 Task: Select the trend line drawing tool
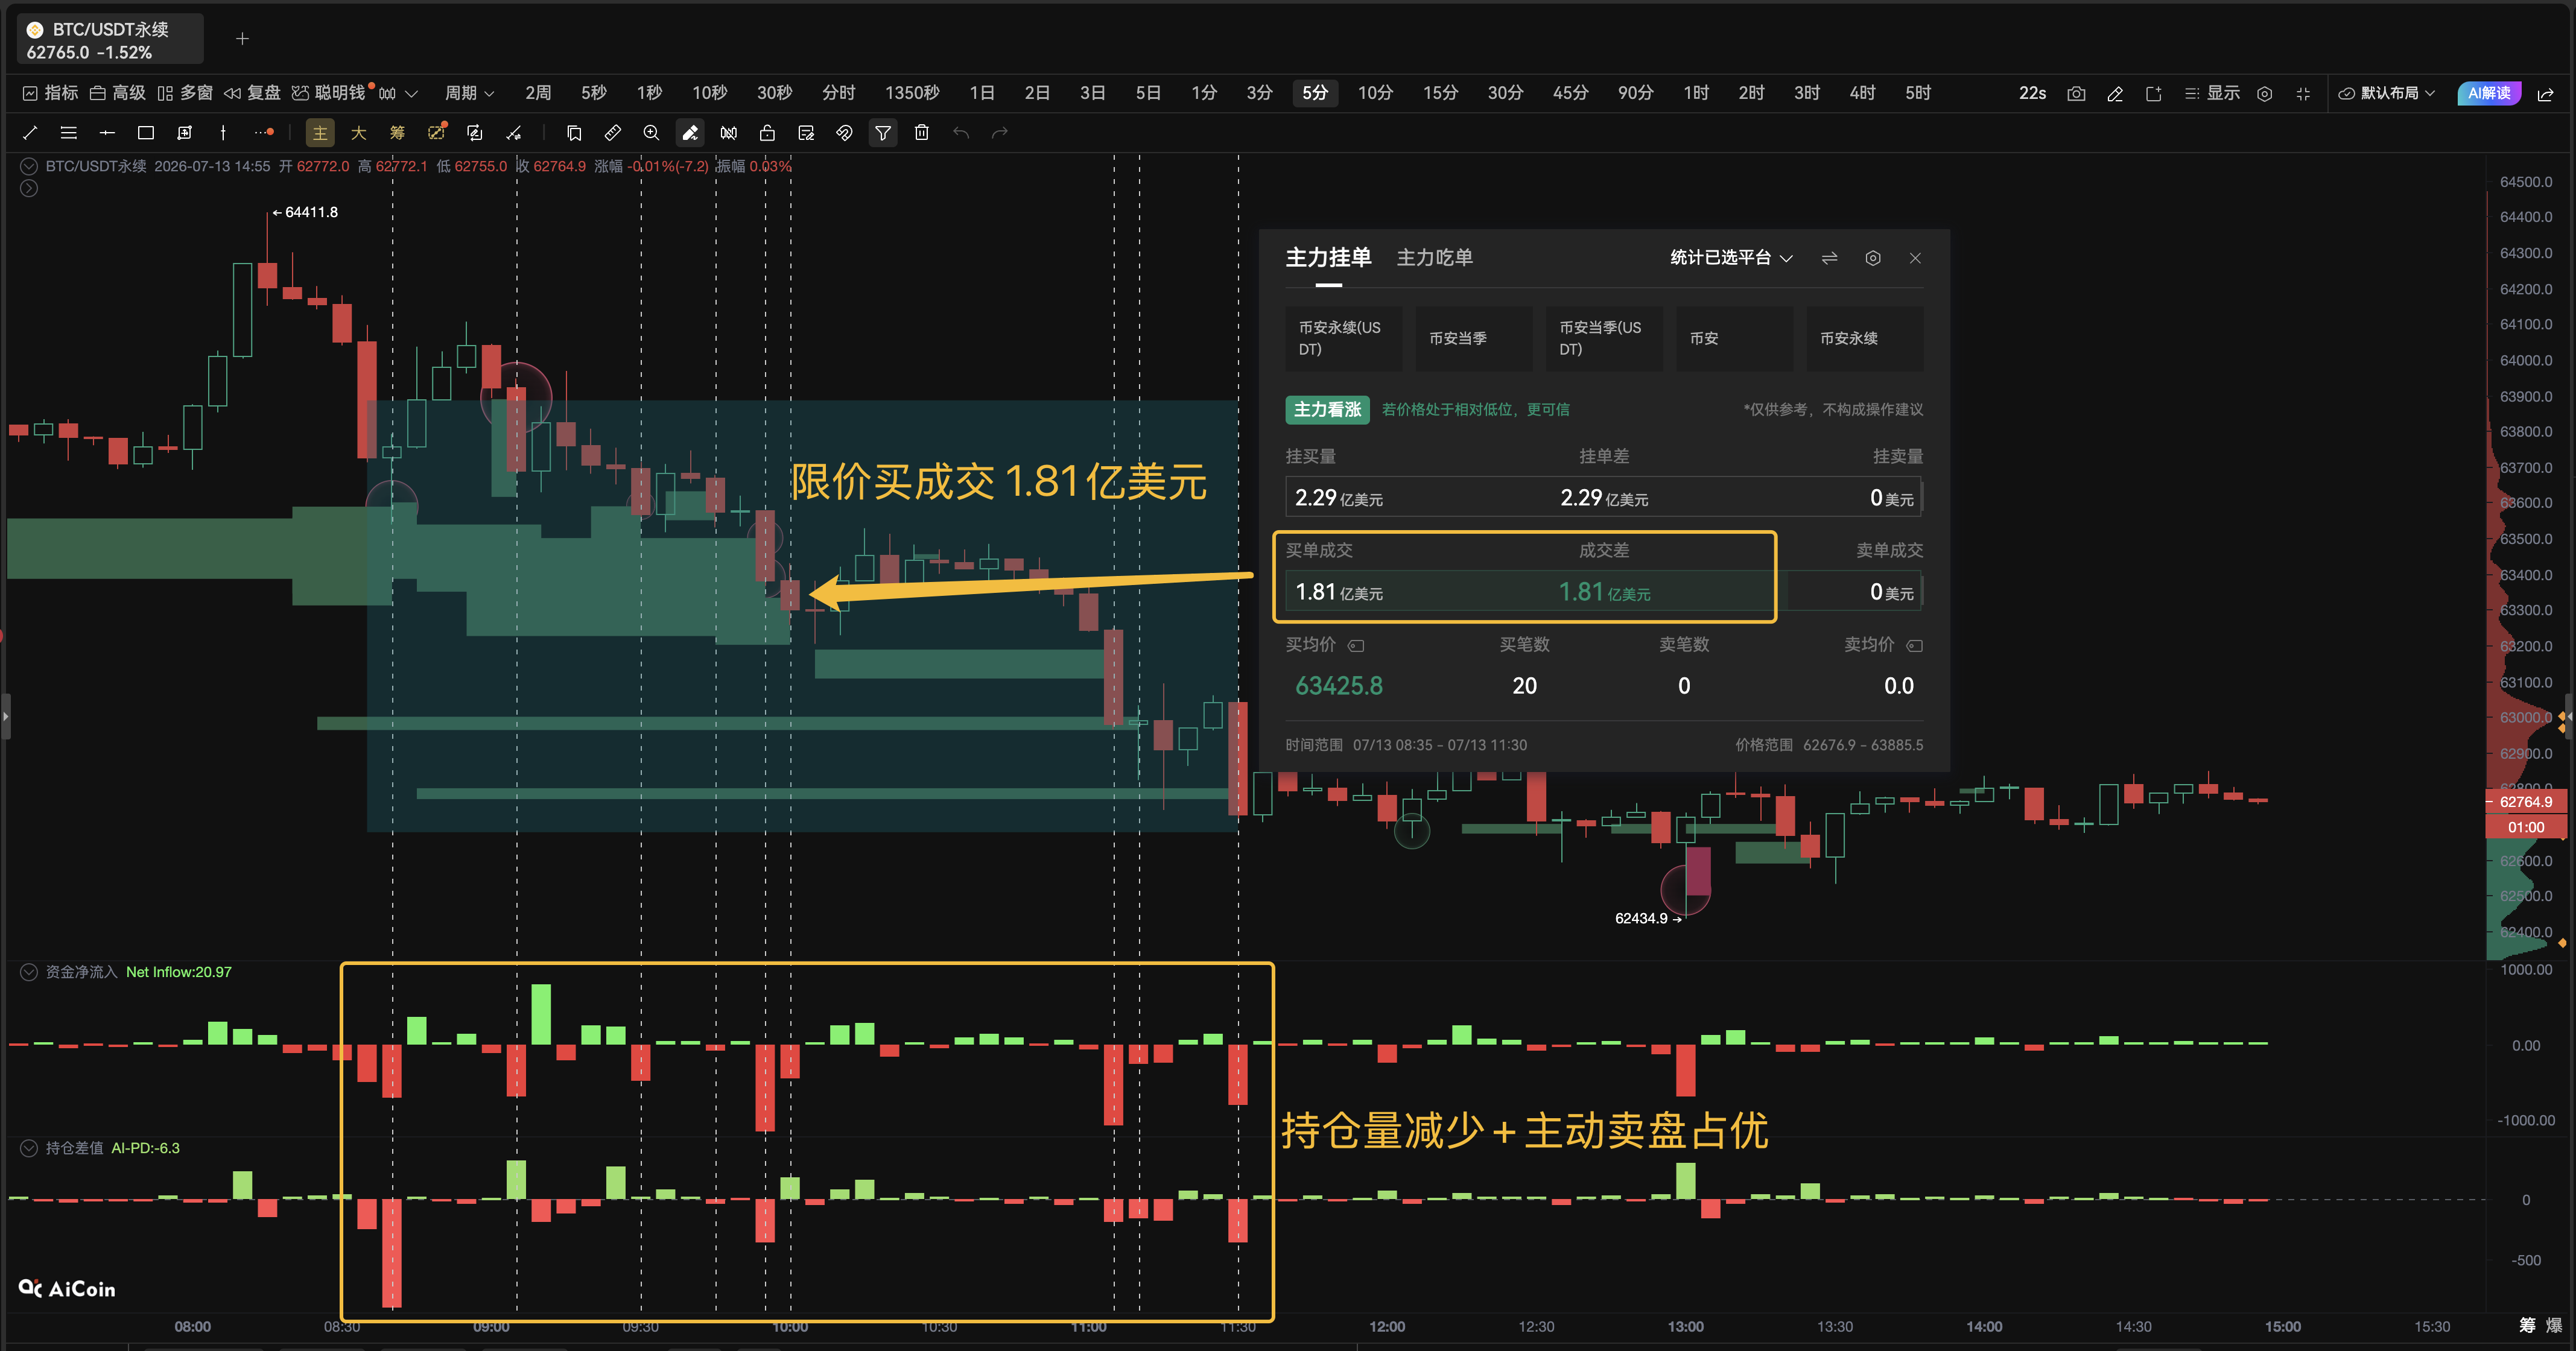pyautogui.click(x=30, y=133)
